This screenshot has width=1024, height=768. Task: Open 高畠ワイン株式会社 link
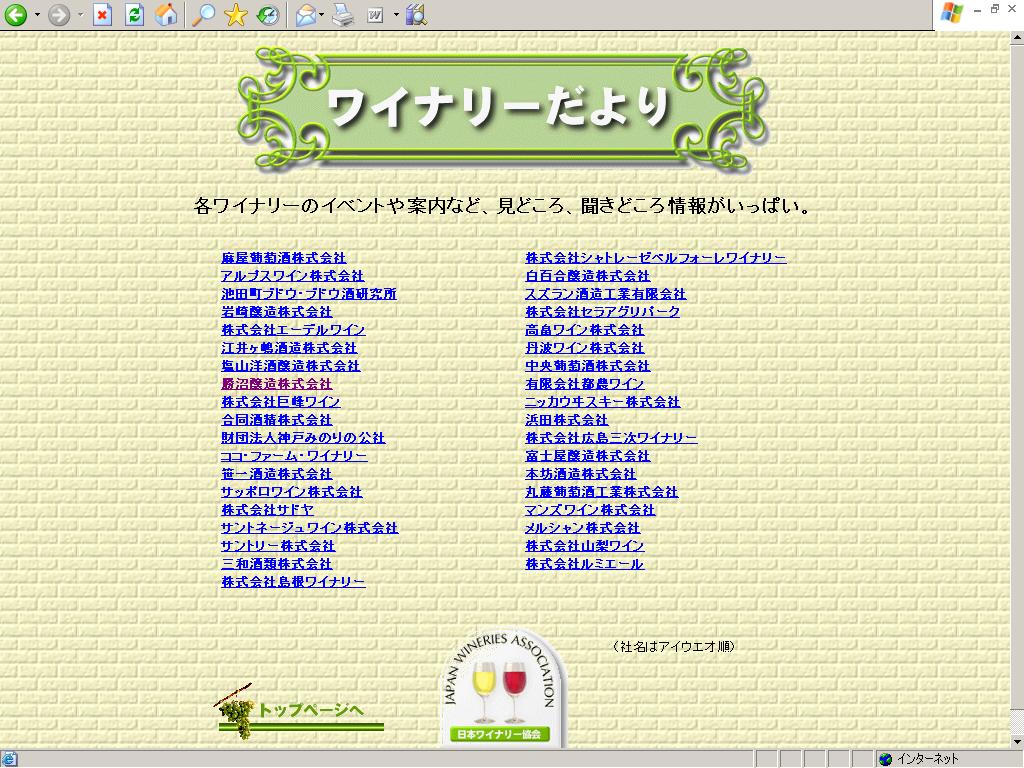pyautogui.click(x=584, y=330)
